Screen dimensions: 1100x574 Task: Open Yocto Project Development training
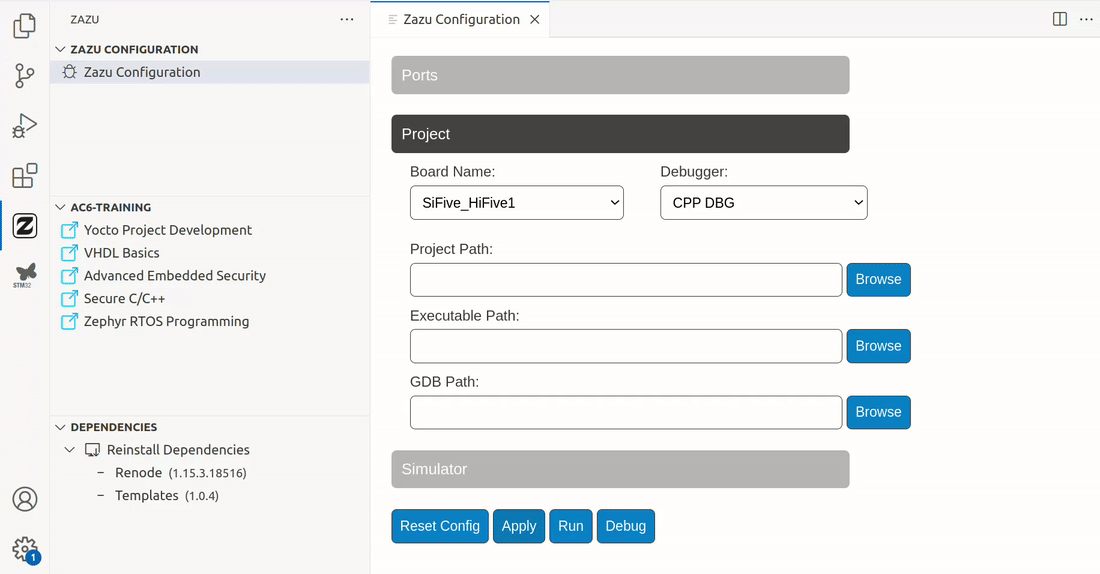168,230
